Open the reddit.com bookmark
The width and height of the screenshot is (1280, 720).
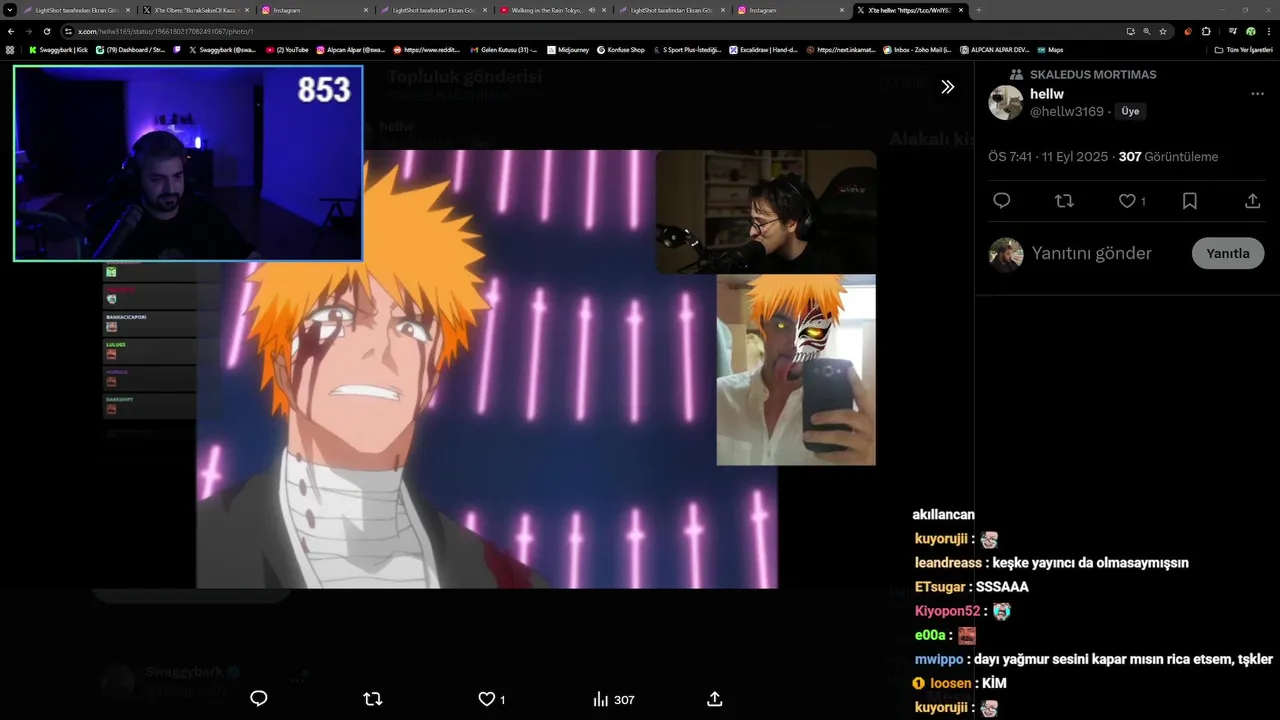[x=427, y=49]
